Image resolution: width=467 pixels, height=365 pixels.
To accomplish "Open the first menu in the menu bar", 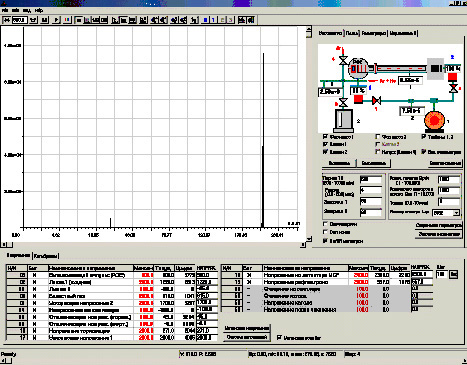I will point(5,10).
